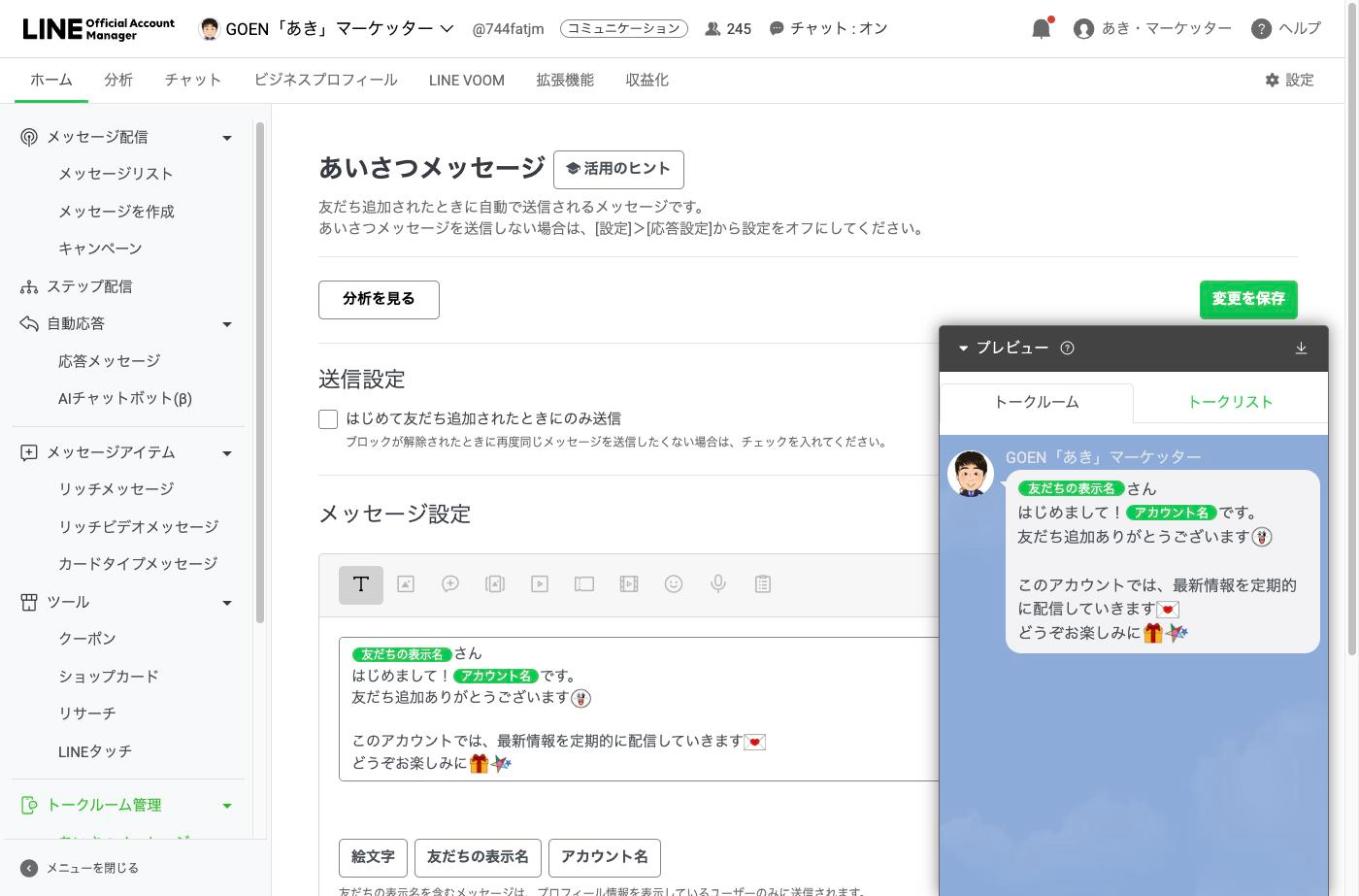Select the microphone voice message icon
The width and height of the screenshot is (1359, 896).
(718, 585)
